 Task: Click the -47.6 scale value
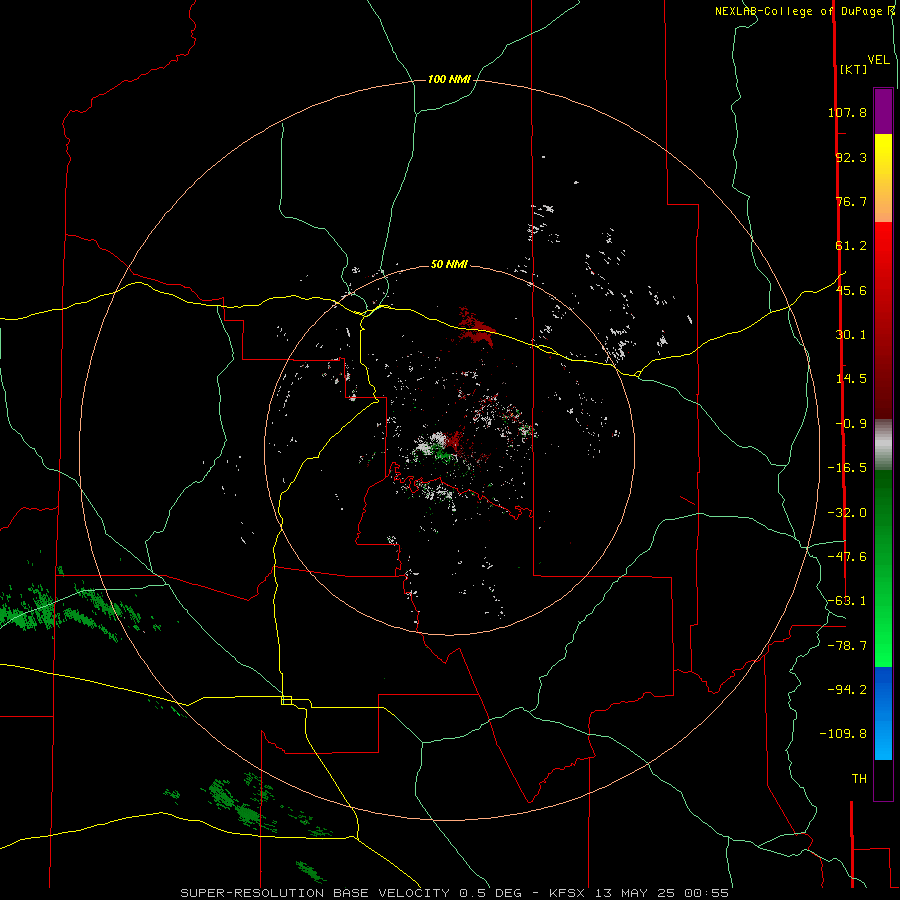tap(847, 557)
